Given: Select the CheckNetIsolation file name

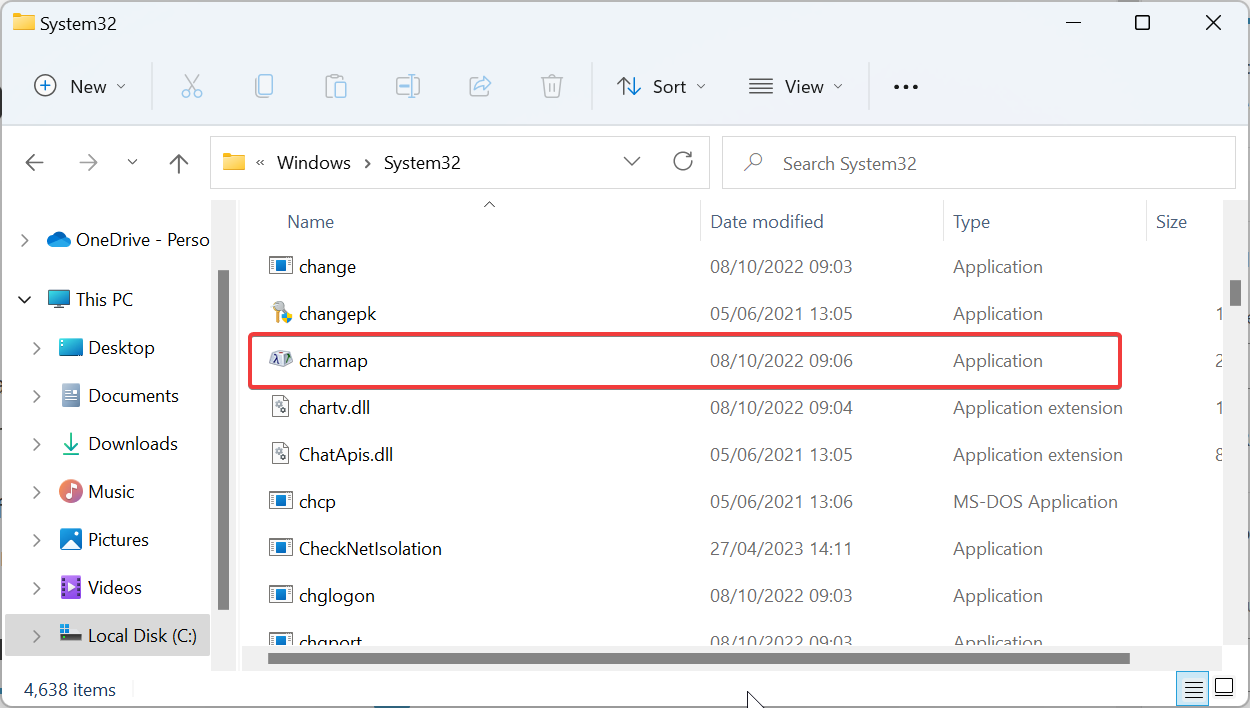Looking at the screenshot, I should [x=370, y=549].
